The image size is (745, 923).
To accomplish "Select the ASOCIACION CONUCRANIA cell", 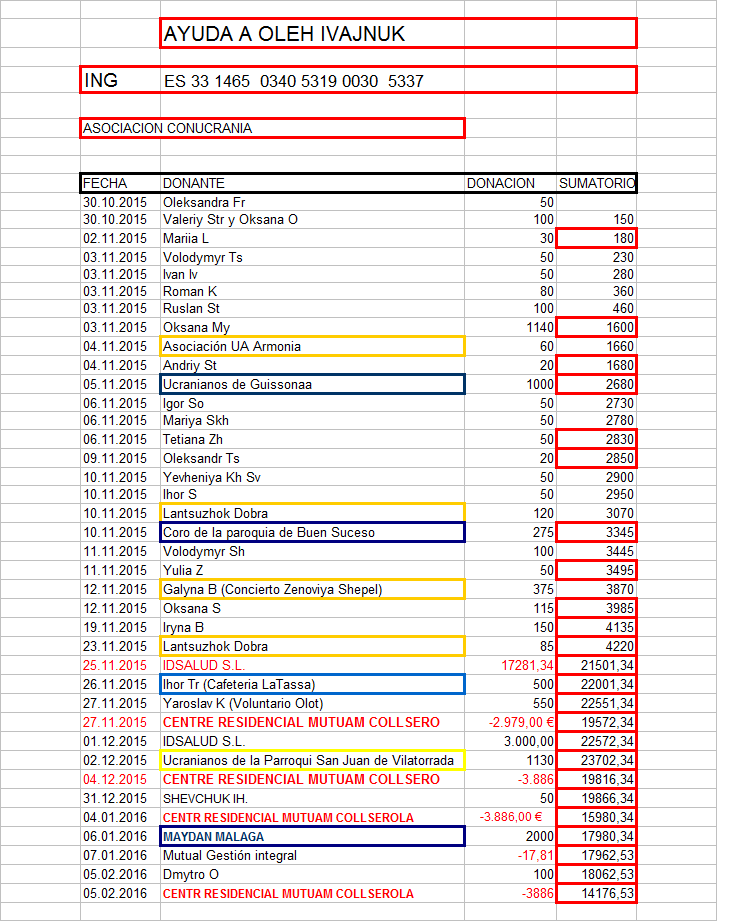I will (271, 128).
